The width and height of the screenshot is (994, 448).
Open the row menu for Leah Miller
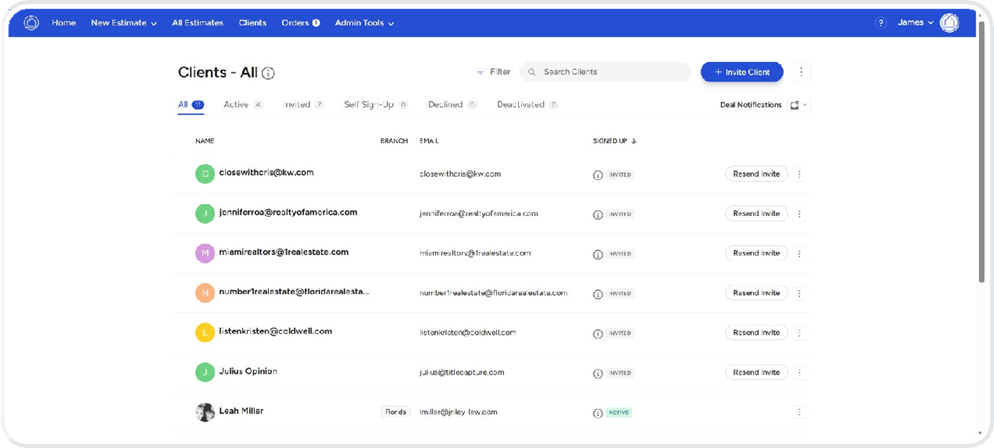[799, 412]
